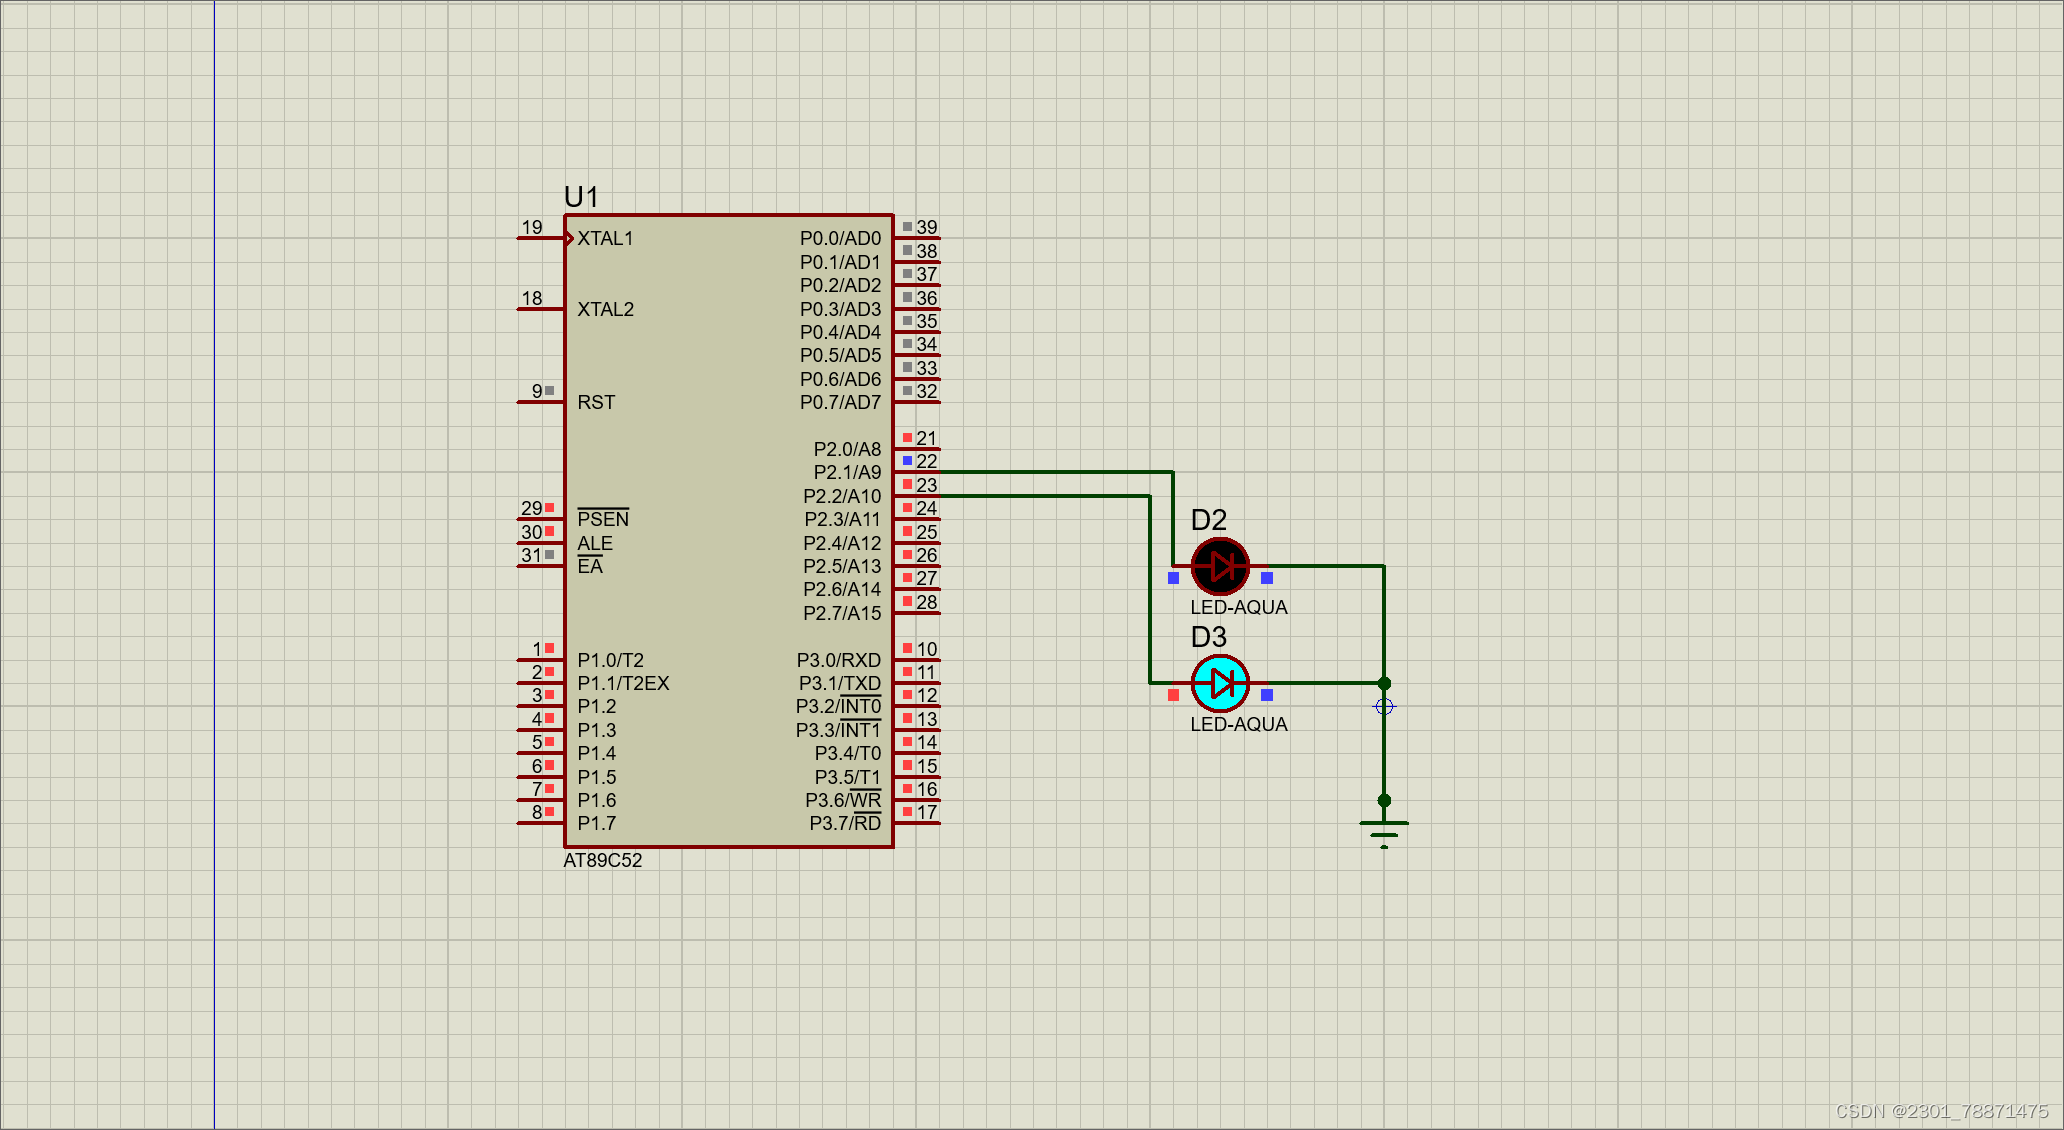Click the junction dot above ground symbol
Viewport: 2064px width, 1130px height.
(1384, 800)
